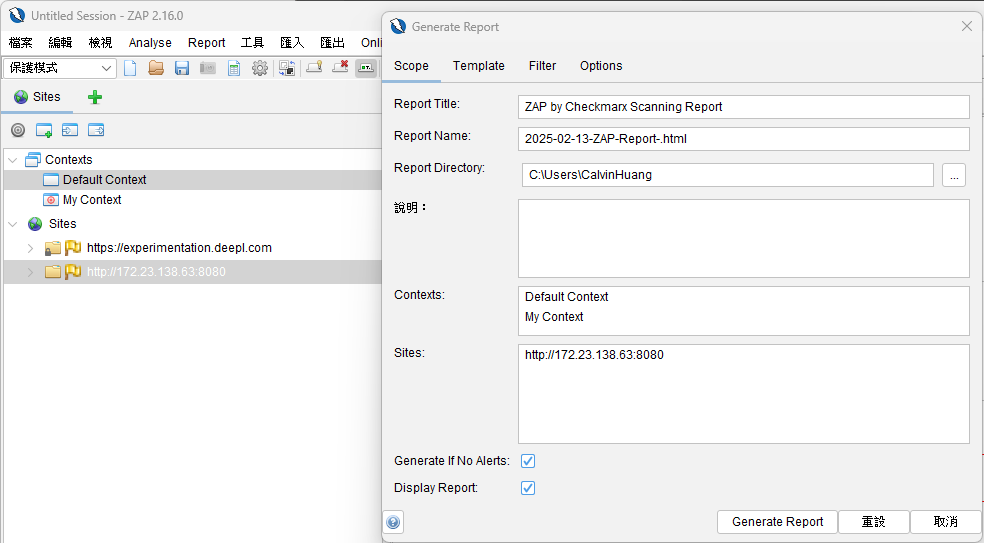Image resolution: width=984 pixels, height=543 pixels.
Task: Open the Options gear icon
Action: click(x=260, y=68)
